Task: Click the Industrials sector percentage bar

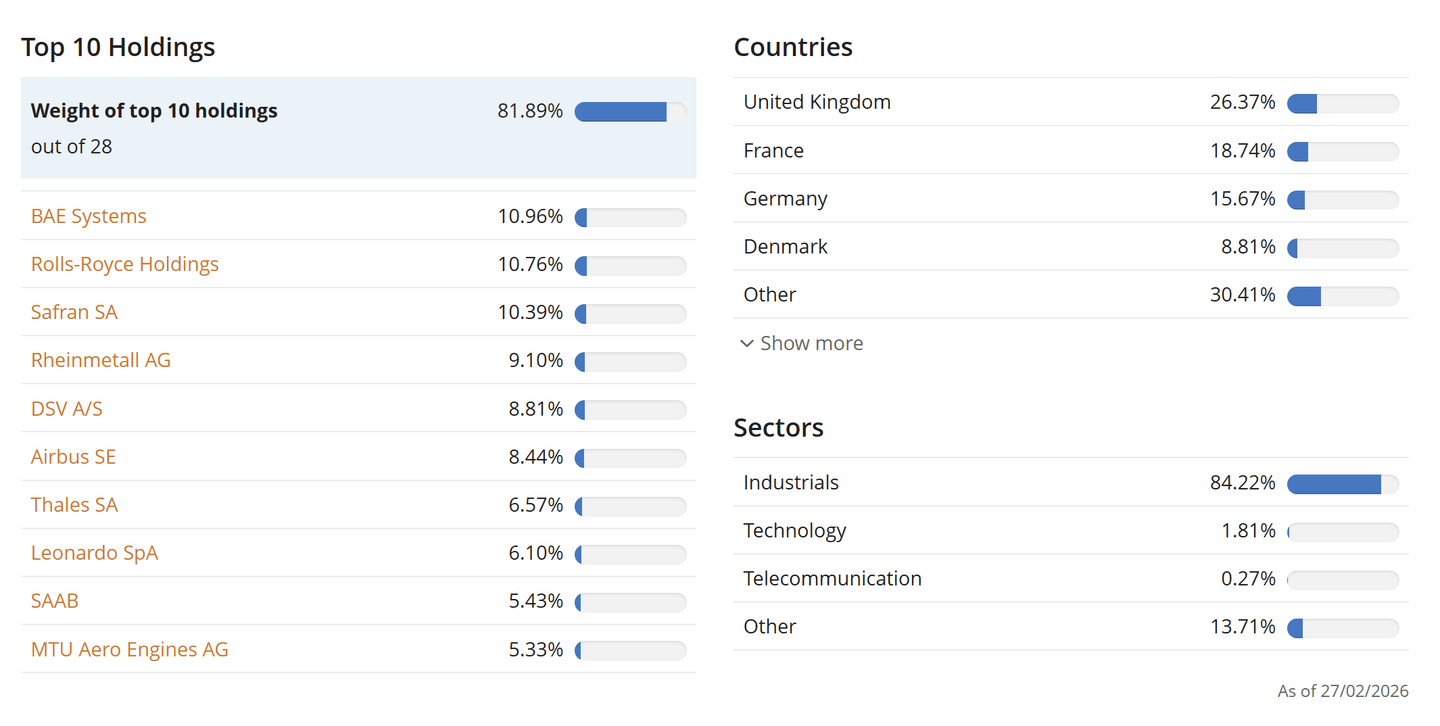Action: pos(1342,484)
